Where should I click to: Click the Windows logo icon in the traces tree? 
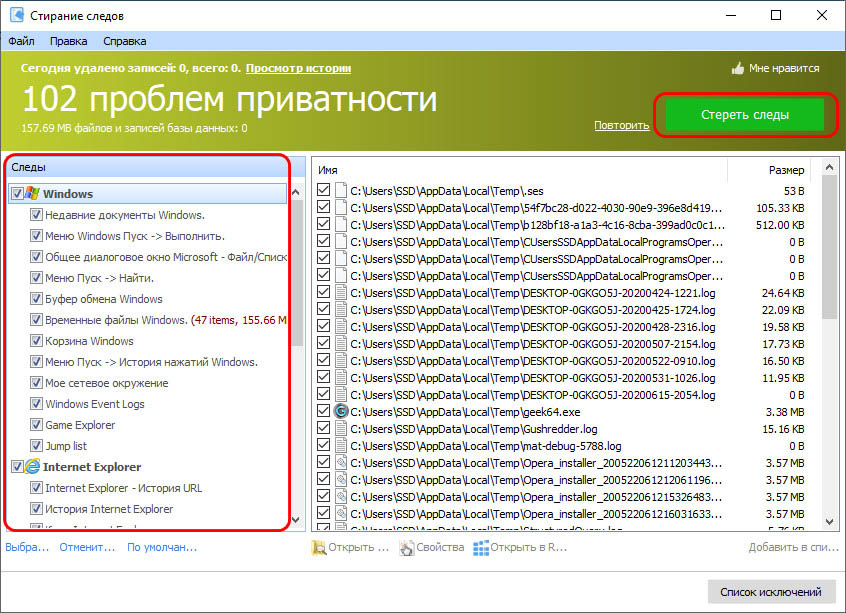(32, 194)
